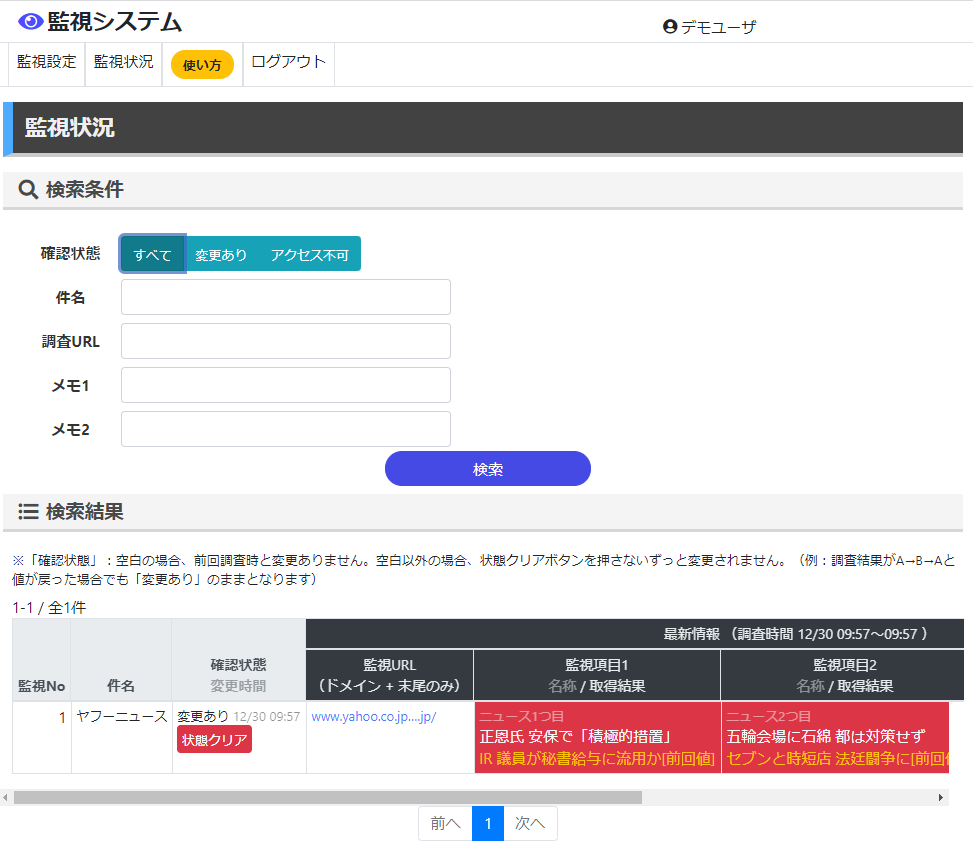Click the 監視URL column header
The image size is (973, 853).
390,675
